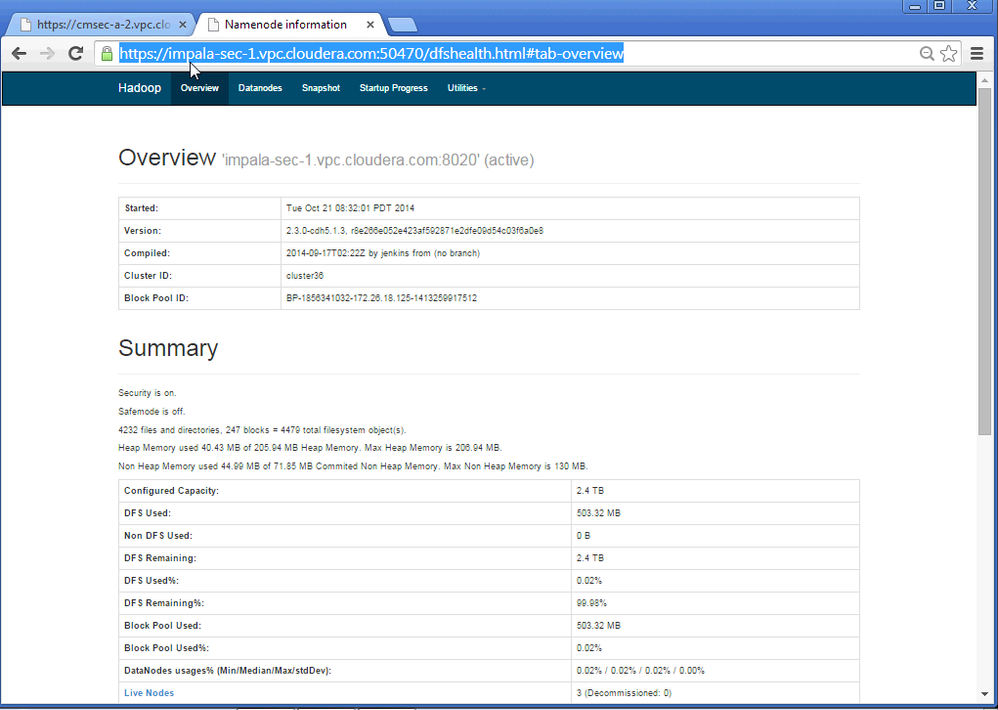The height and width of the screenshot is (710, 998).
Task: Click the Cluster ID value 'cluster36'
Action: click(x=305, y=275)
